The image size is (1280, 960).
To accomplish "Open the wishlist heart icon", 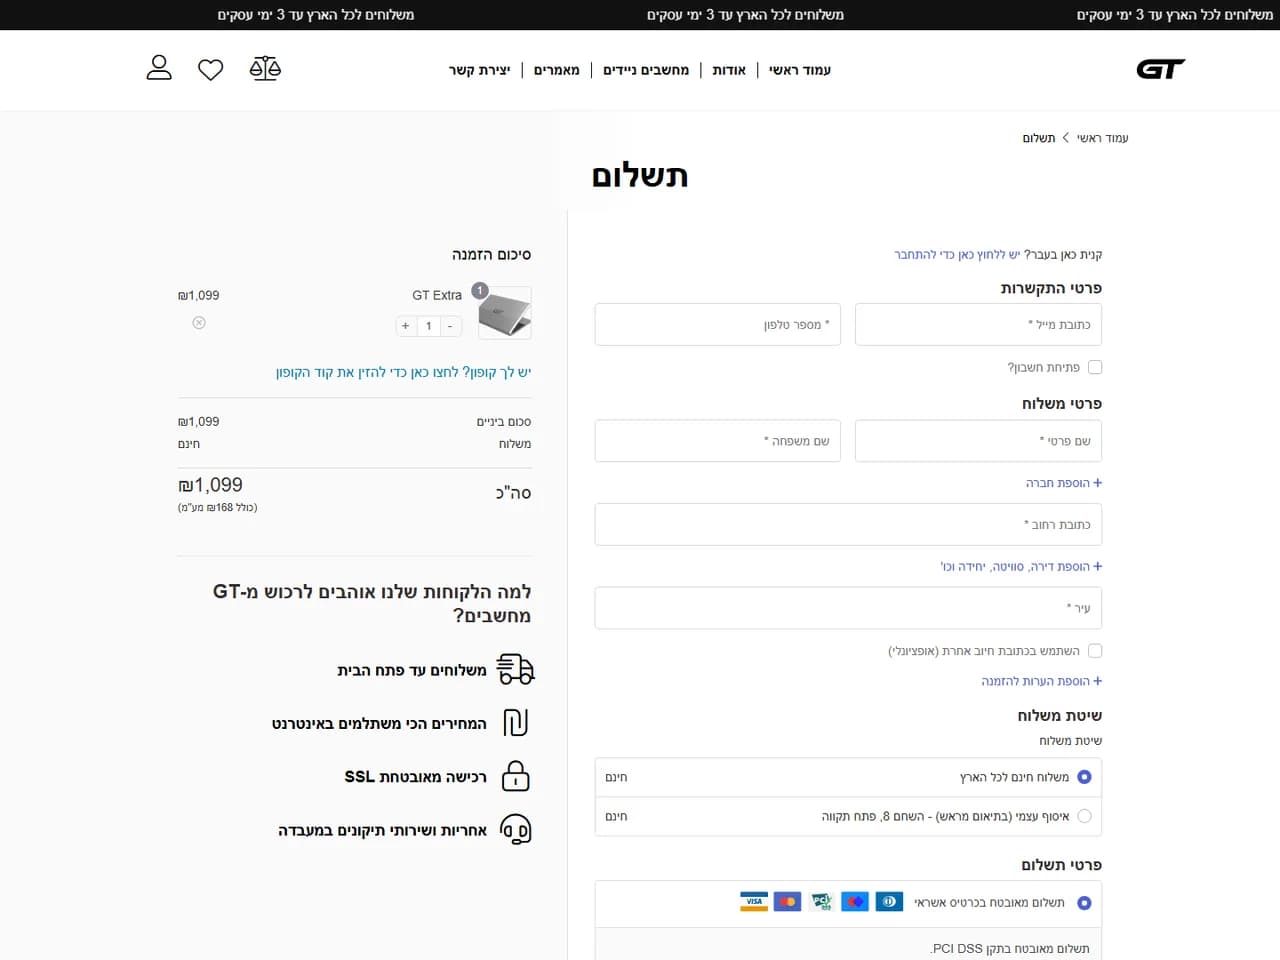I will click(x=210, y=70).
